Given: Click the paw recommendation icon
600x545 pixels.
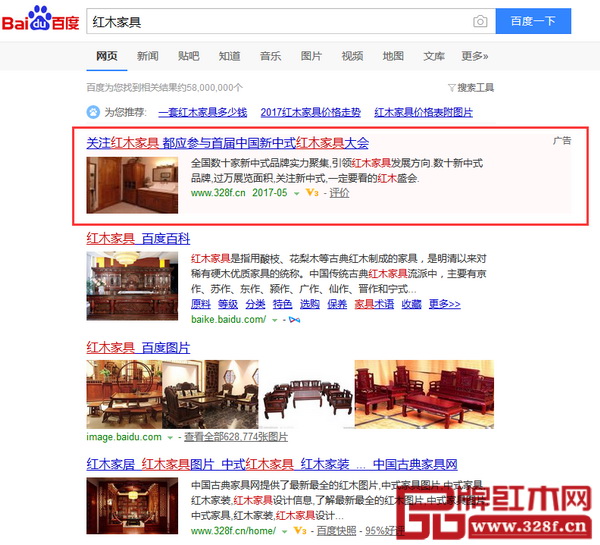Looking at the screenshot, I should (x=93, y=112).
